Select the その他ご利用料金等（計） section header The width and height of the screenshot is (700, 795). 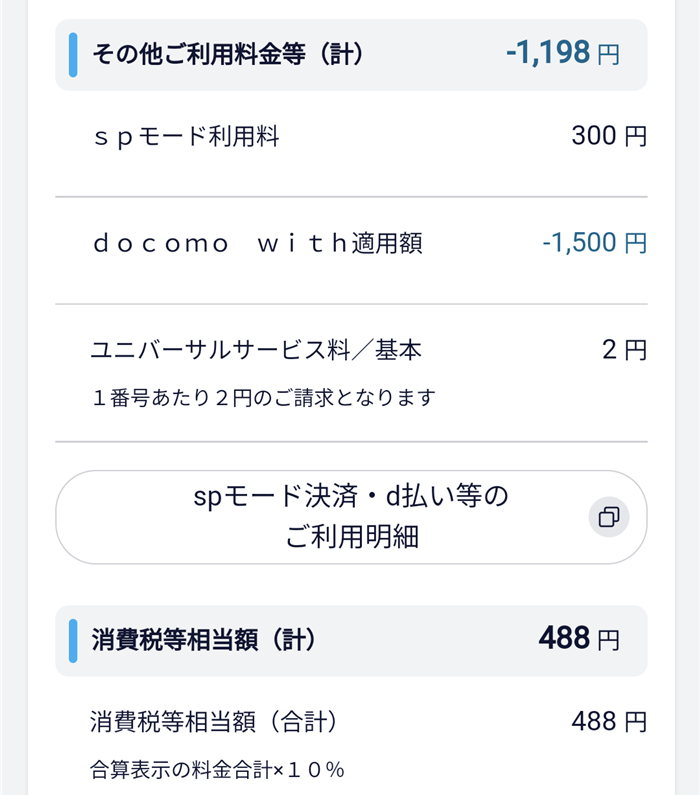(227, 54)
